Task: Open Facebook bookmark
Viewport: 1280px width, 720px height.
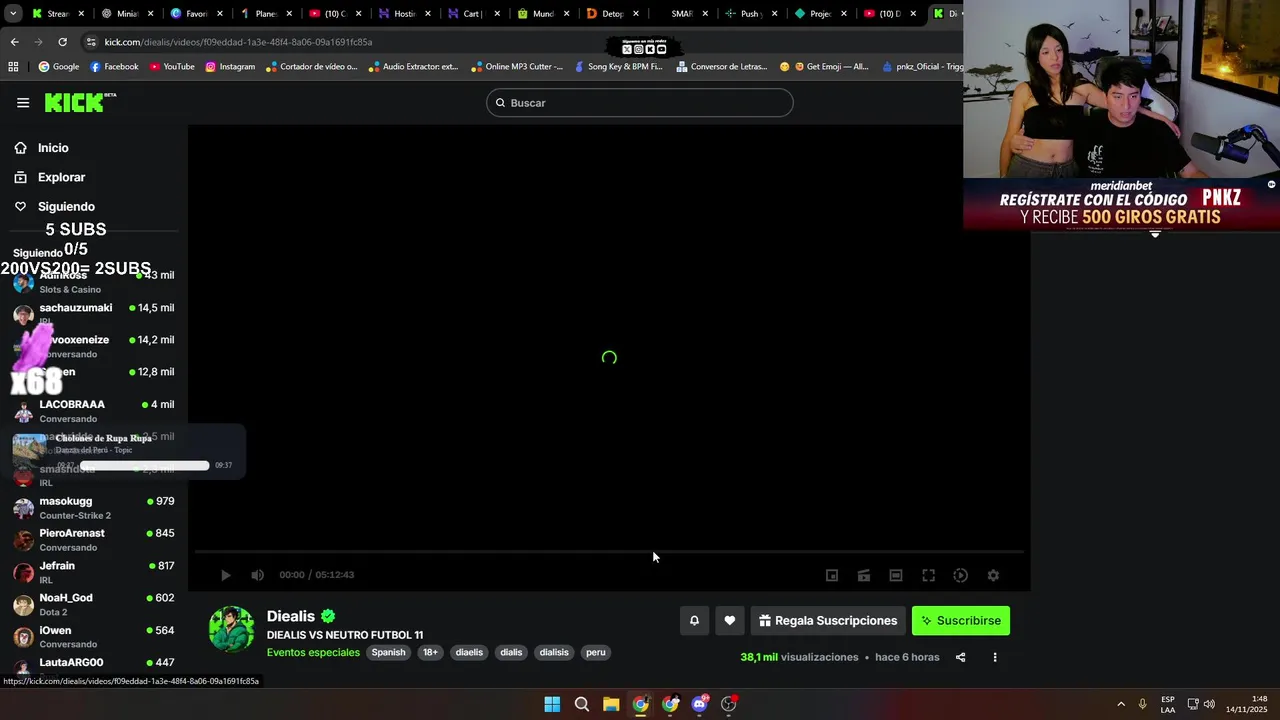Action: point(114,67)
